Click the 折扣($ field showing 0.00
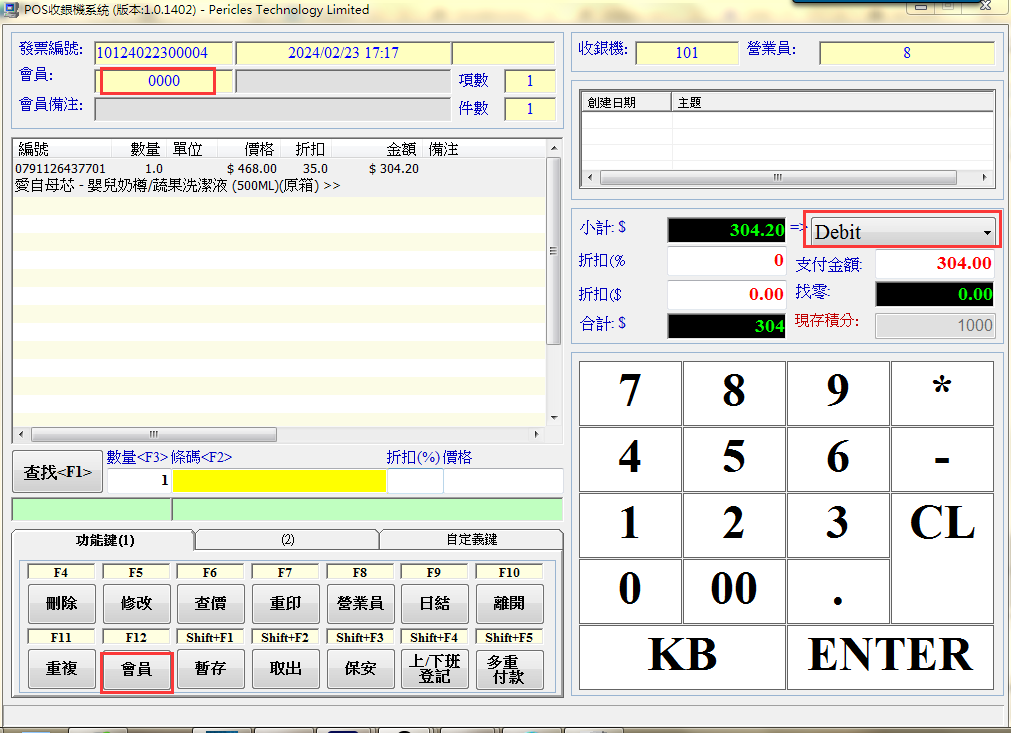1011x733 pixels. coord(726,295)
